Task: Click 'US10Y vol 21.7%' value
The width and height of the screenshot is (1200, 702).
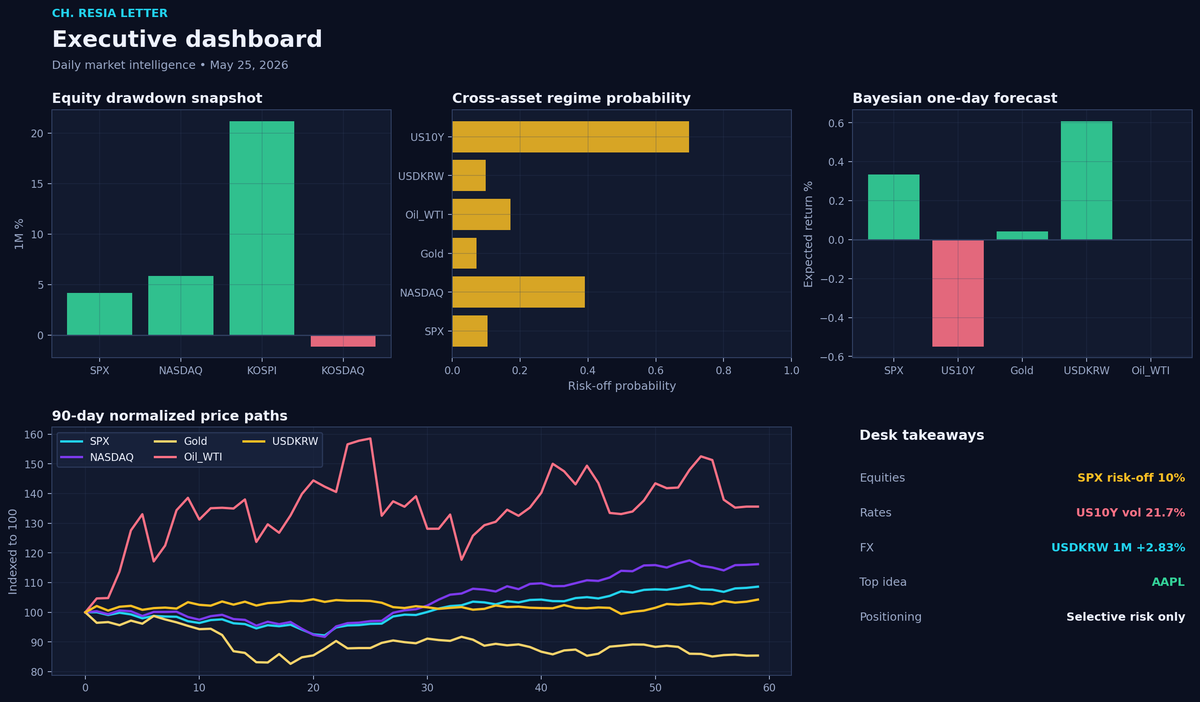Action: point(1130,513)
